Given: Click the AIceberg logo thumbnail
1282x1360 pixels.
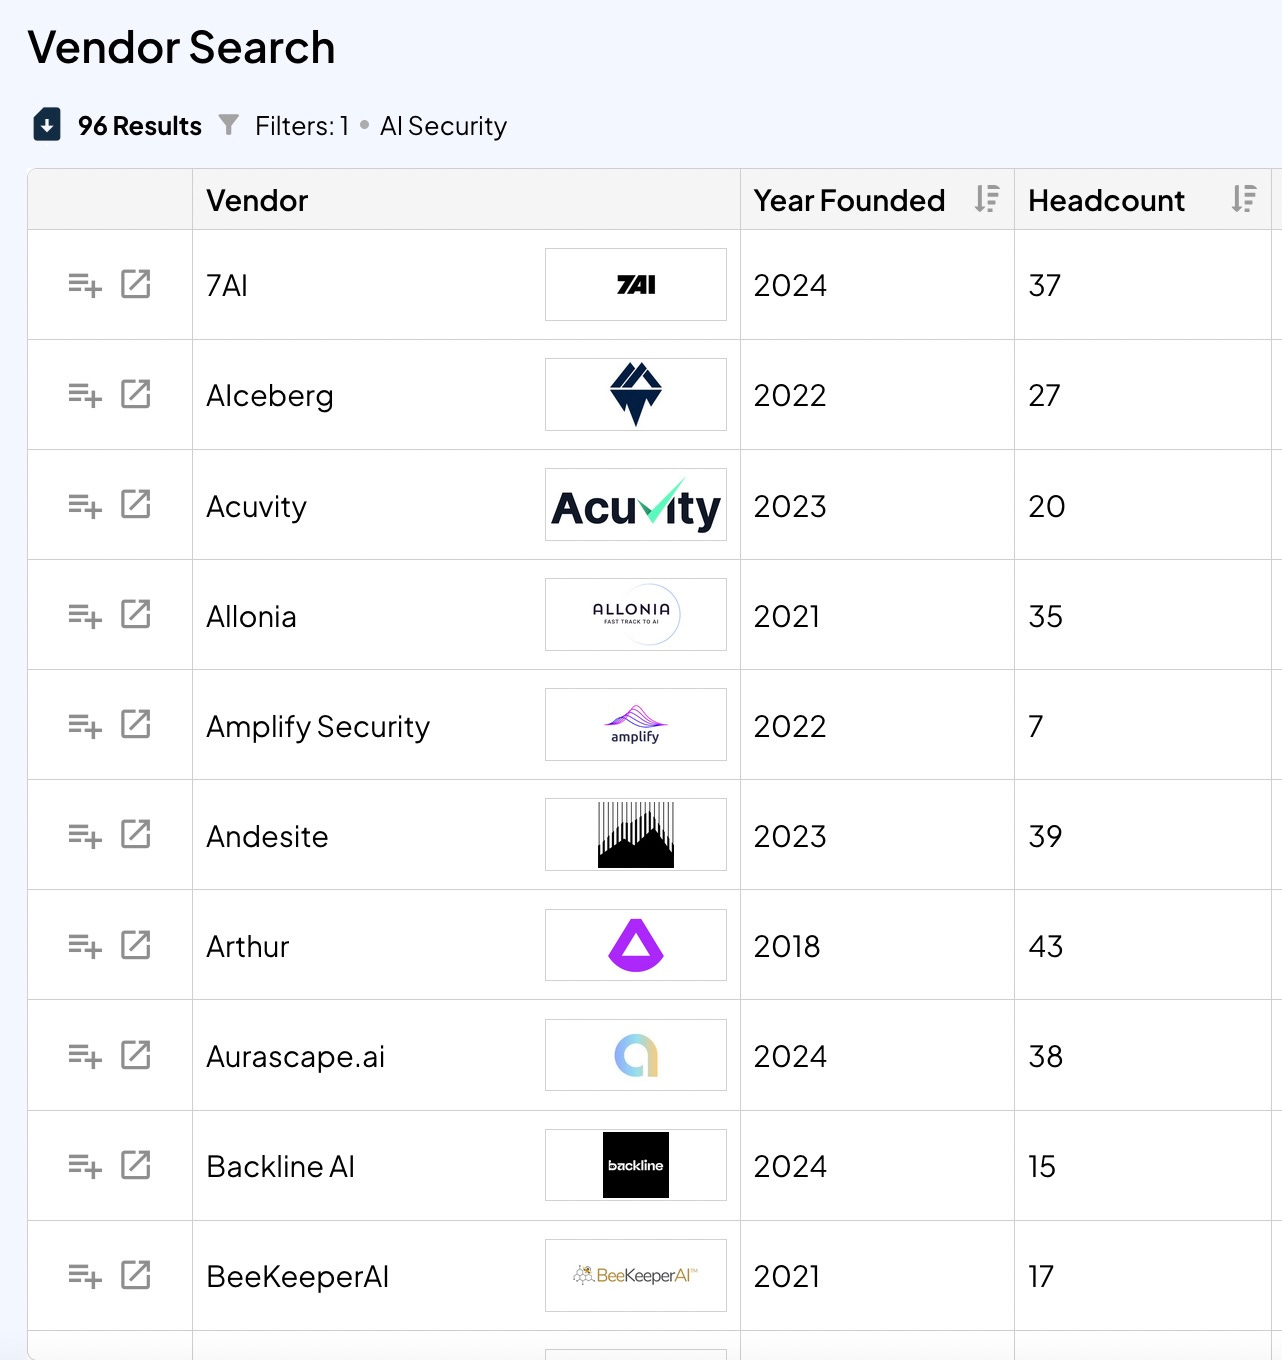Looking at the screenshot, I should 636,395.
